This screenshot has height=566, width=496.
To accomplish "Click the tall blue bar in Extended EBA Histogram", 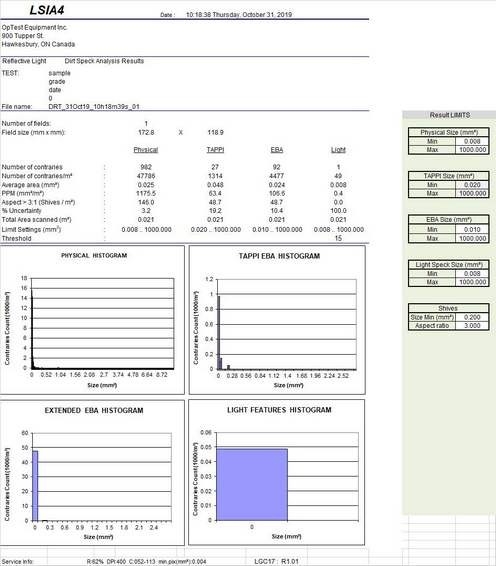I will click(x=35, y=486).
